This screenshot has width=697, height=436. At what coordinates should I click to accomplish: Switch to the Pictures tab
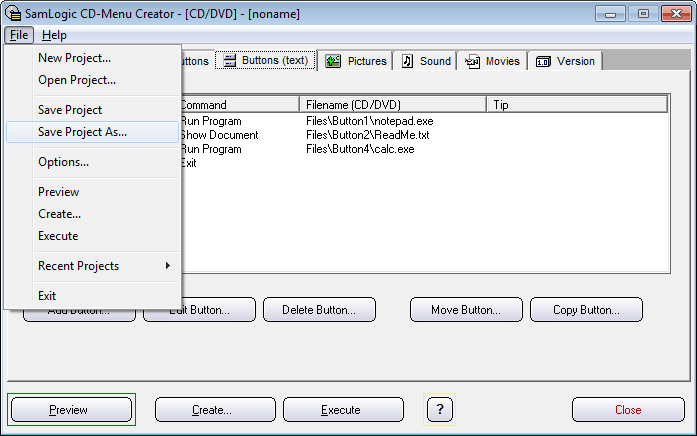[356, 61]
